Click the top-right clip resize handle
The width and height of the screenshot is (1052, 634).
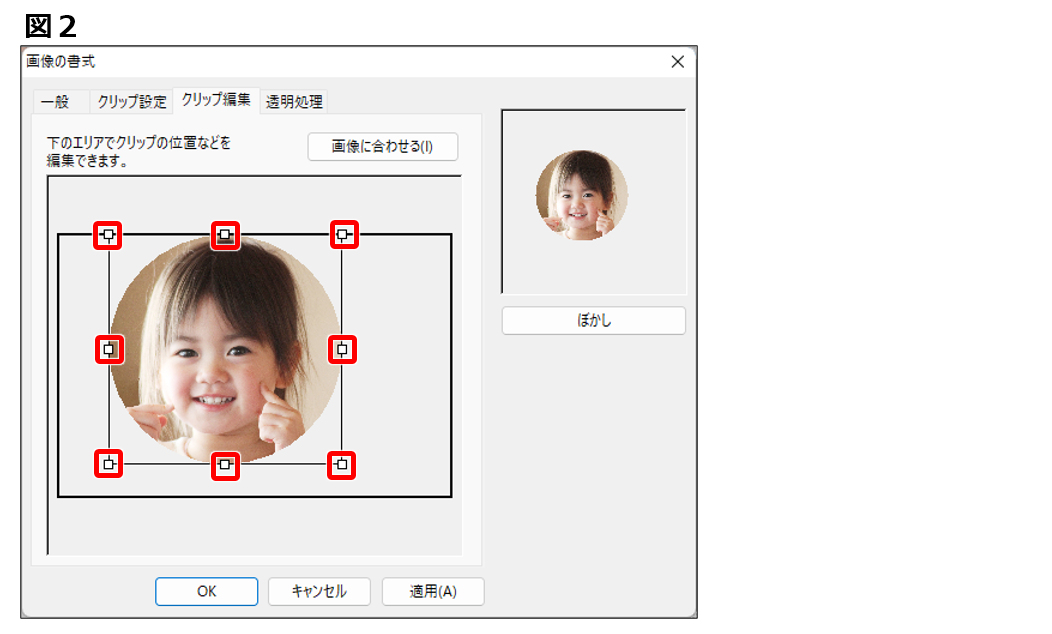pos(344,235)
